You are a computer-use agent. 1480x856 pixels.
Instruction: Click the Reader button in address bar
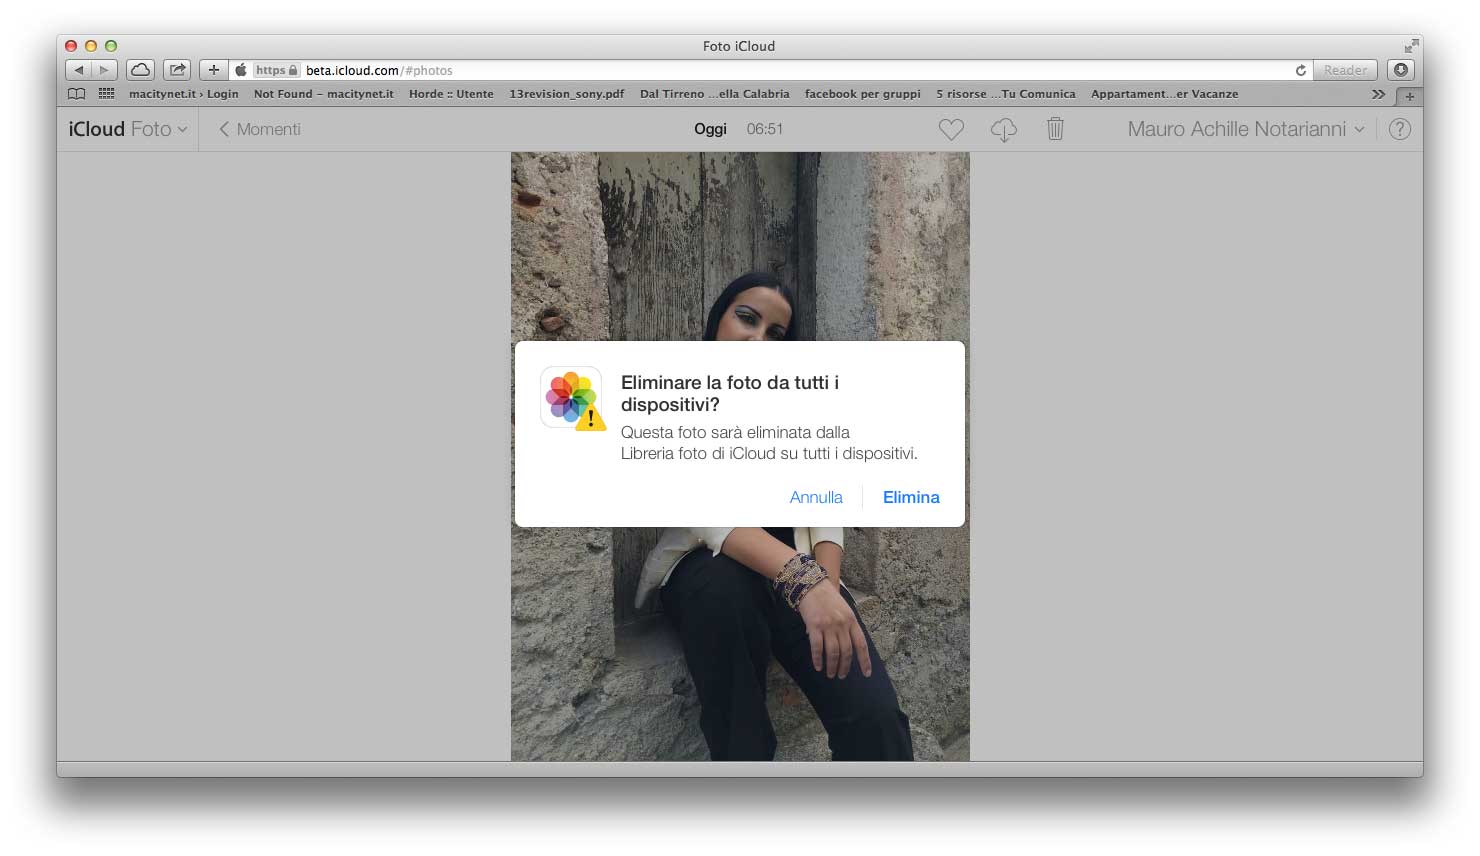pos(1345,70)
